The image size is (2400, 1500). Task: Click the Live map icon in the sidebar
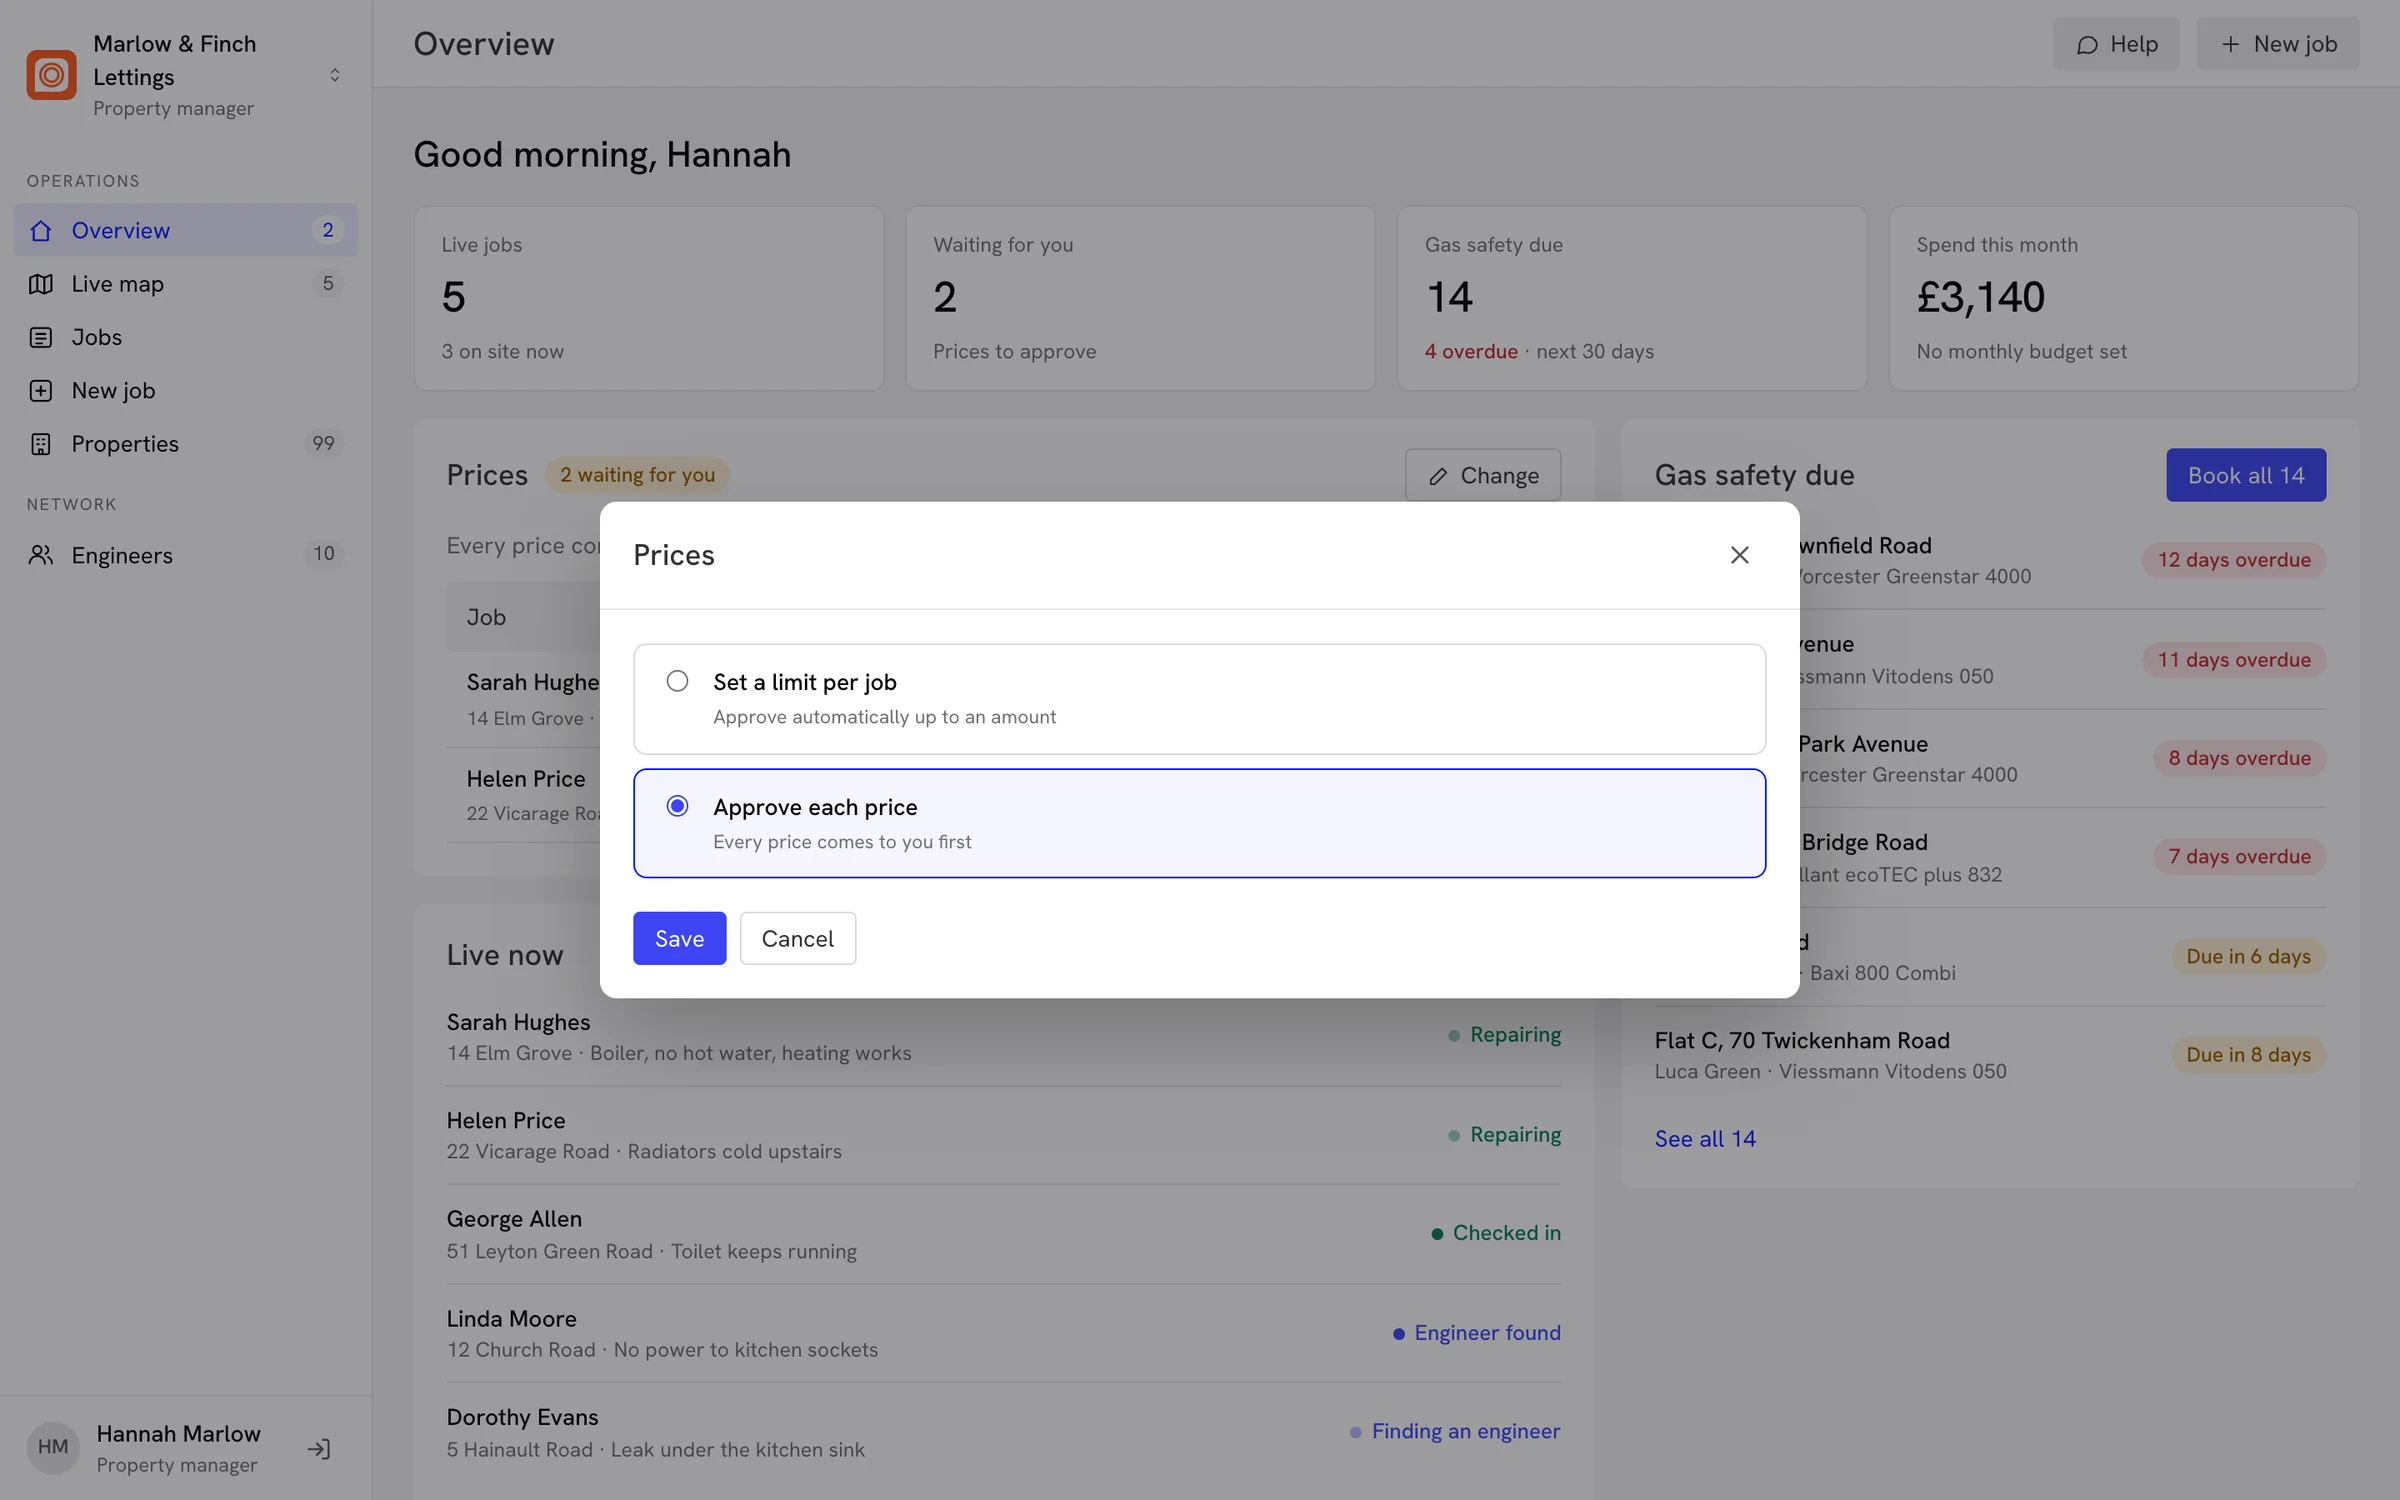(x=41, y=284)
